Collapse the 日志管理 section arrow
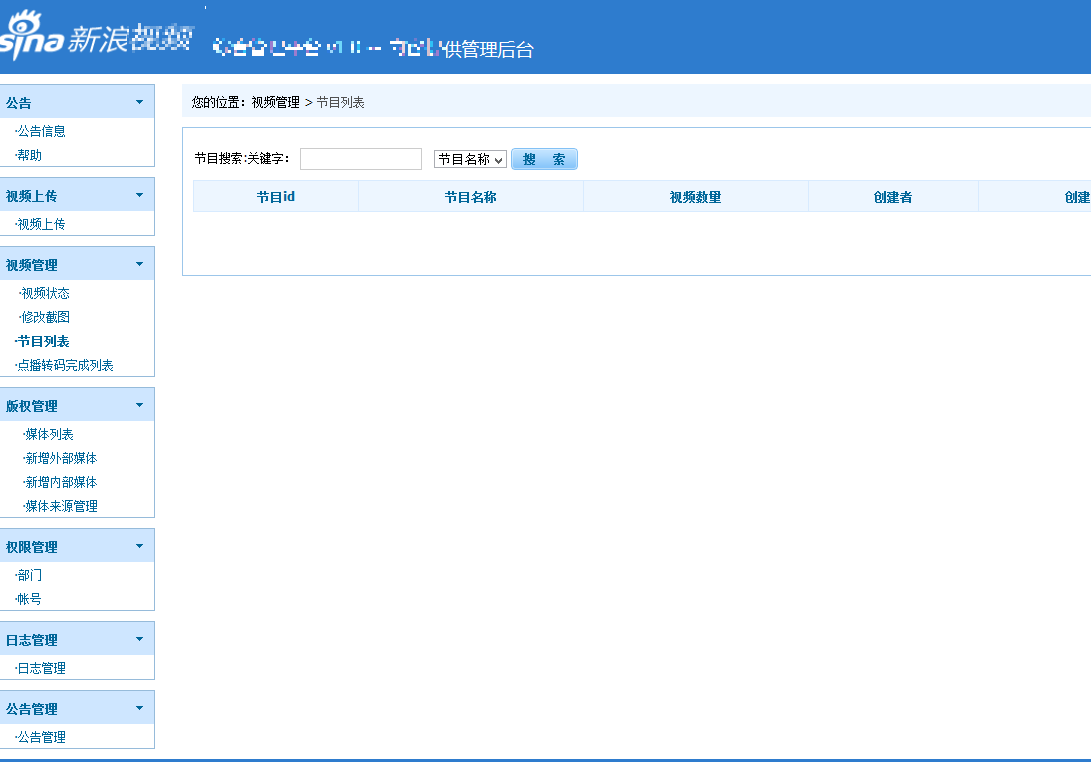 coord(139,640)
